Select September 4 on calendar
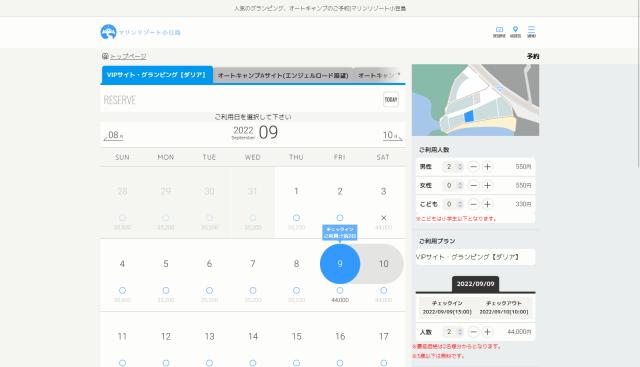Screen dimensions: 640x367 click(122, 275)
